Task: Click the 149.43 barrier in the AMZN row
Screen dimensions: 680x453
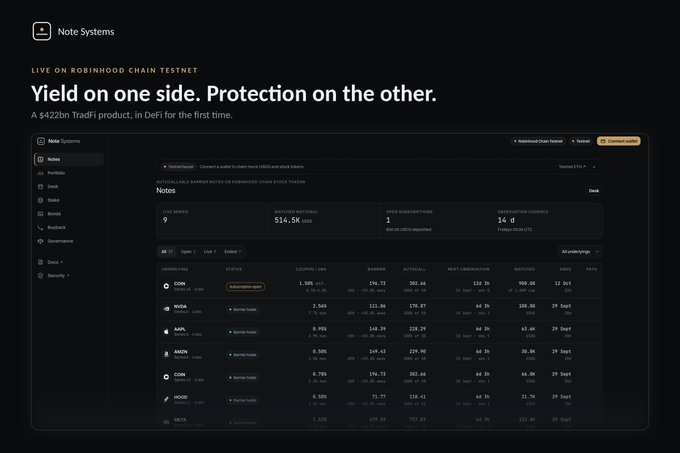Action: click(377, 352)
